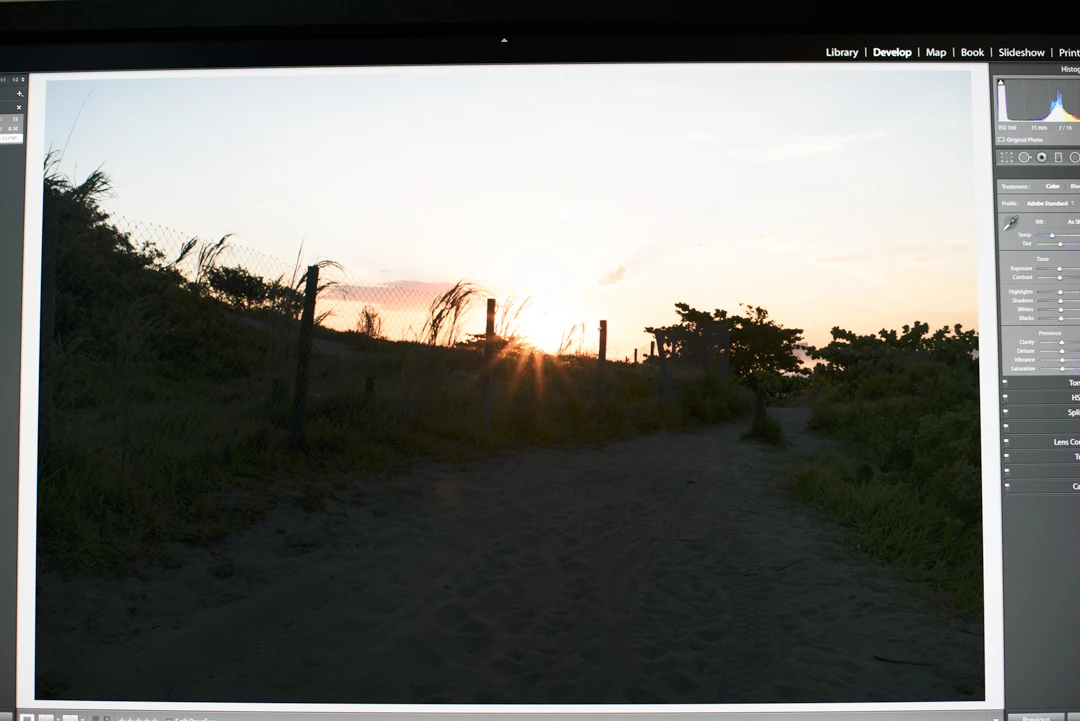This screenshot has width=1080, height=721.
Task: Toggle the HSL panel switch
Action: point(1005,397)
